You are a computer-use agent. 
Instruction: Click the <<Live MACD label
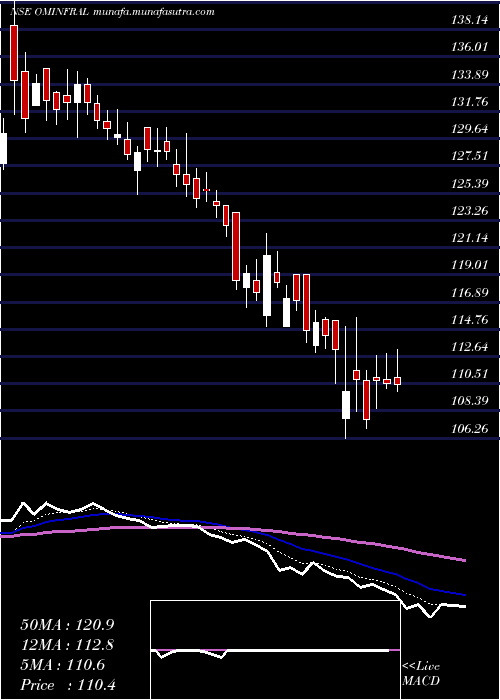(x=421, y=674)
